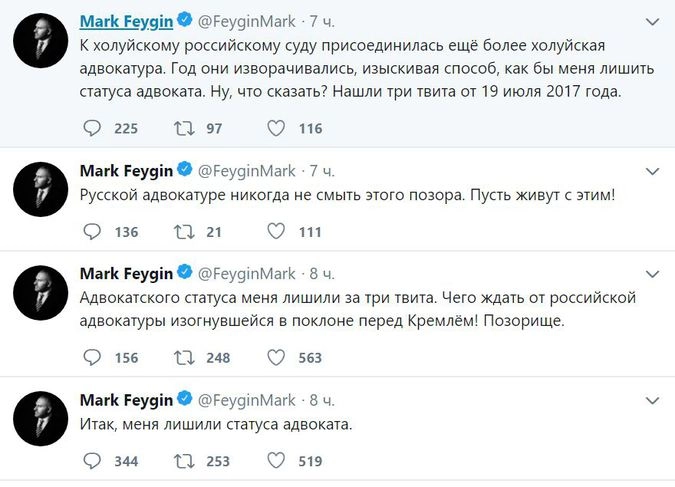Reply to the tweet with 225 replies
The image size is (675, 487).
(x=92, y=128)
